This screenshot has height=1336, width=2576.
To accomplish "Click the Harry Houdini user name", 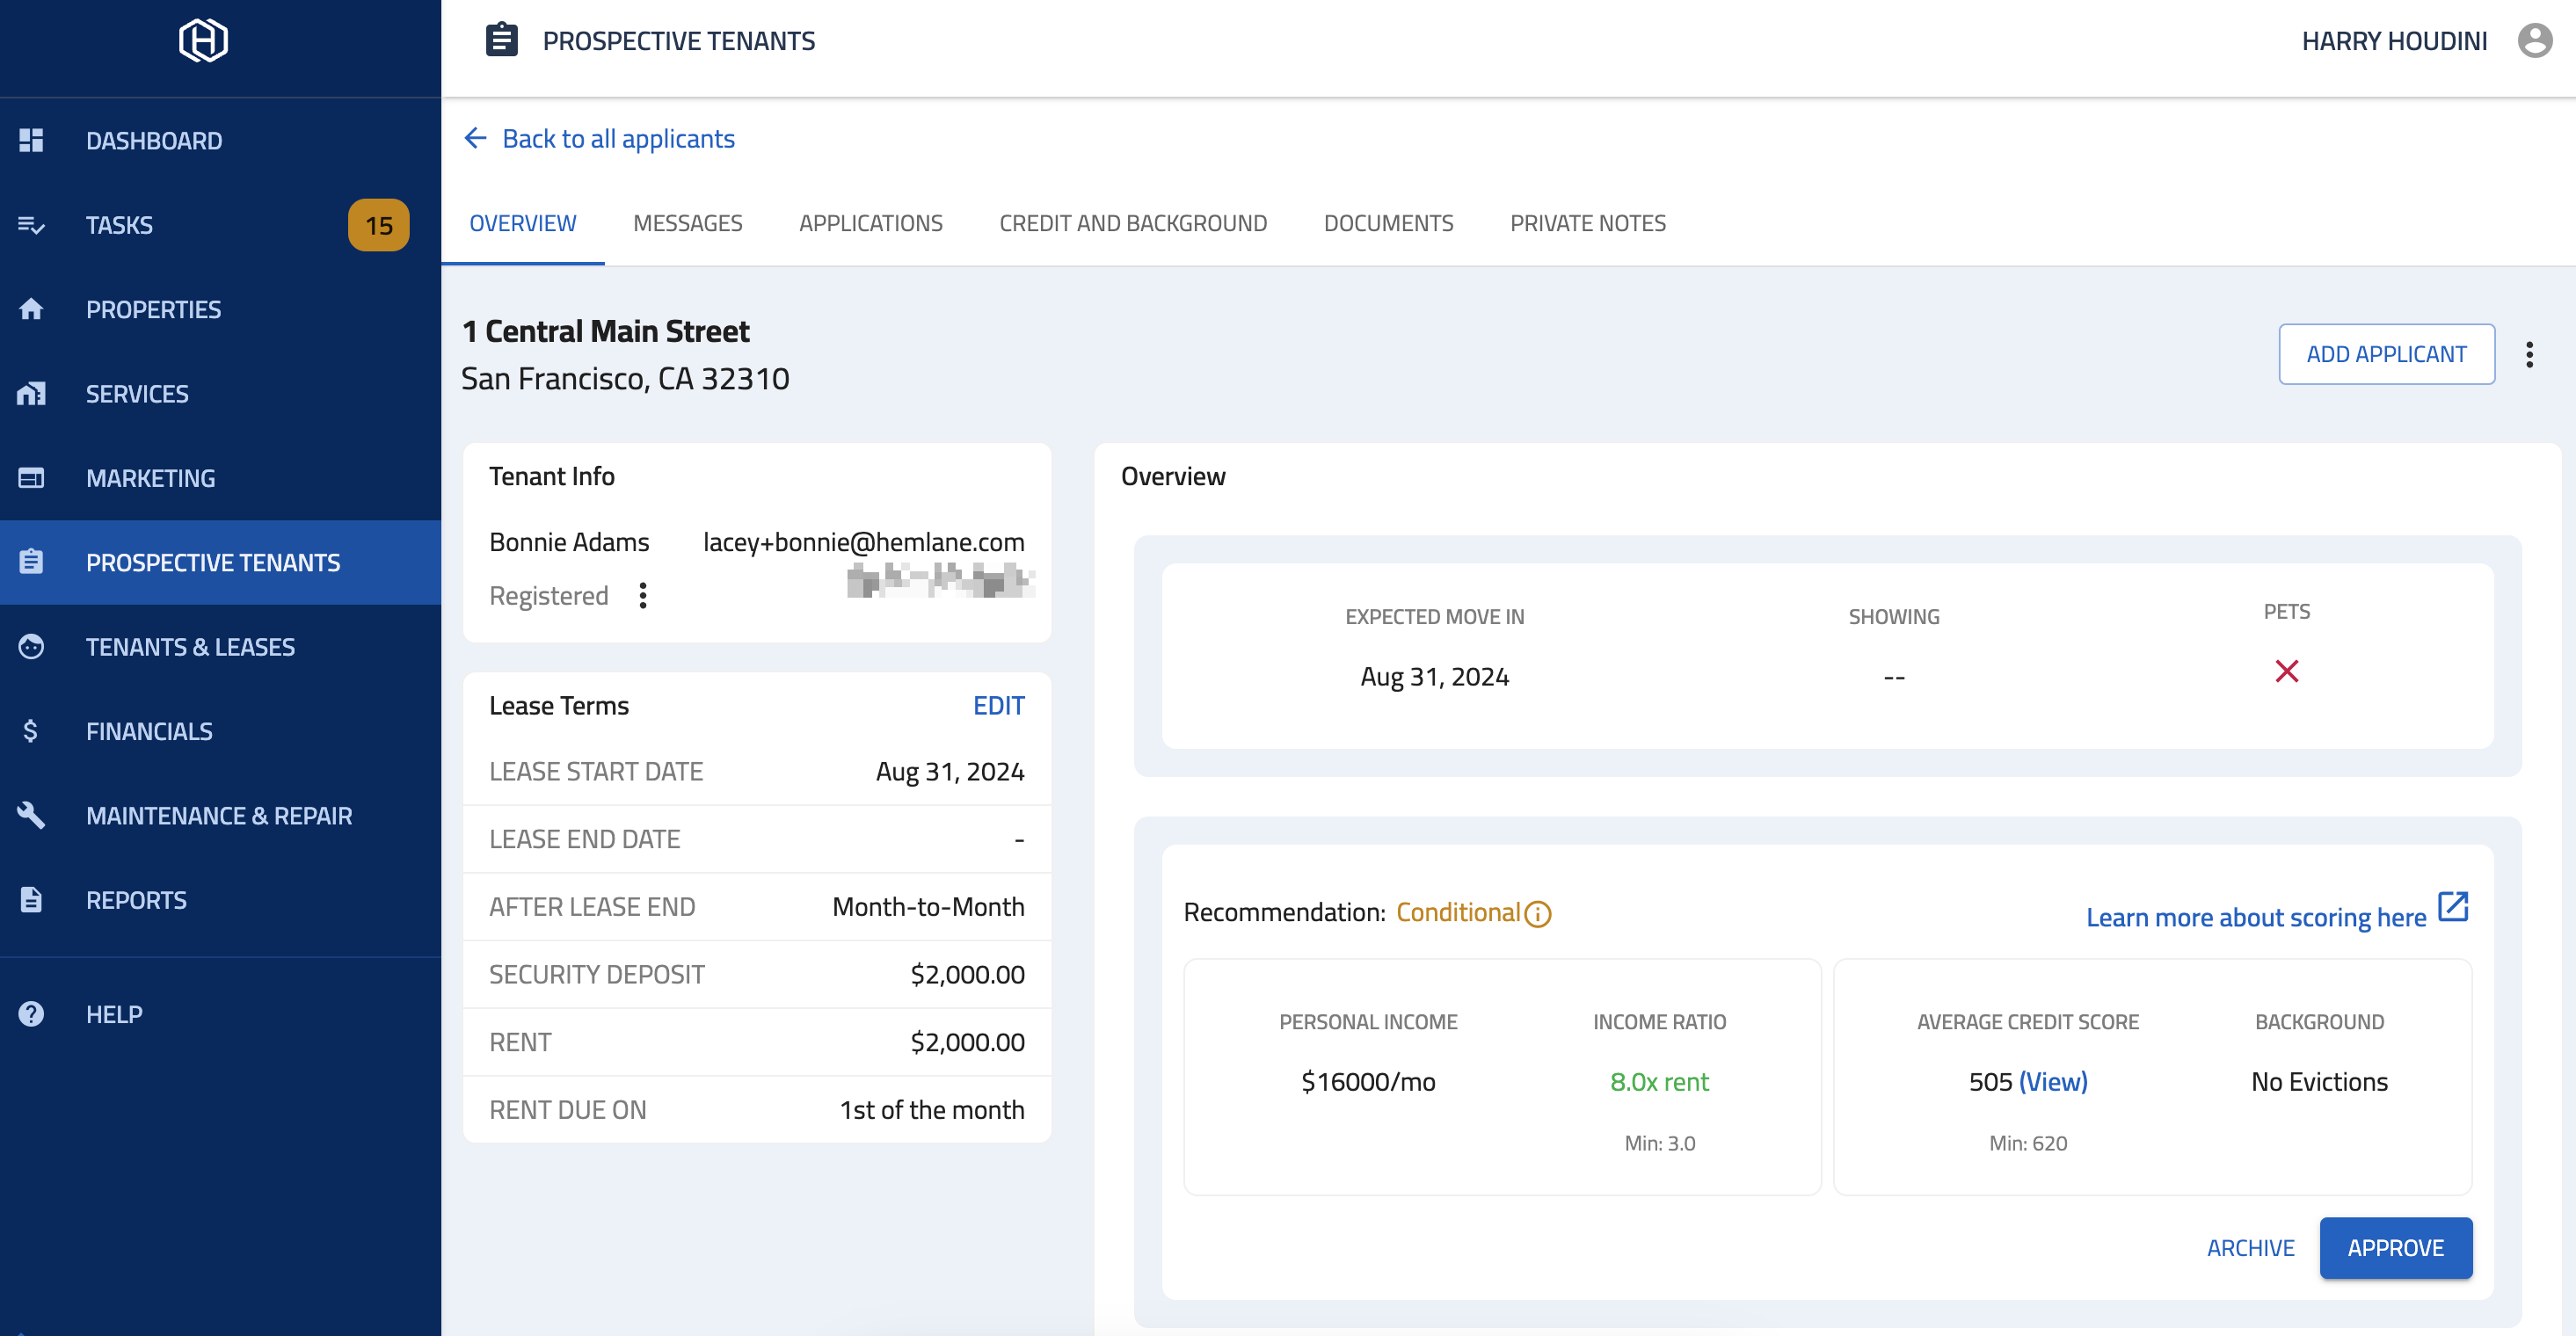I will click(2394, 41).
